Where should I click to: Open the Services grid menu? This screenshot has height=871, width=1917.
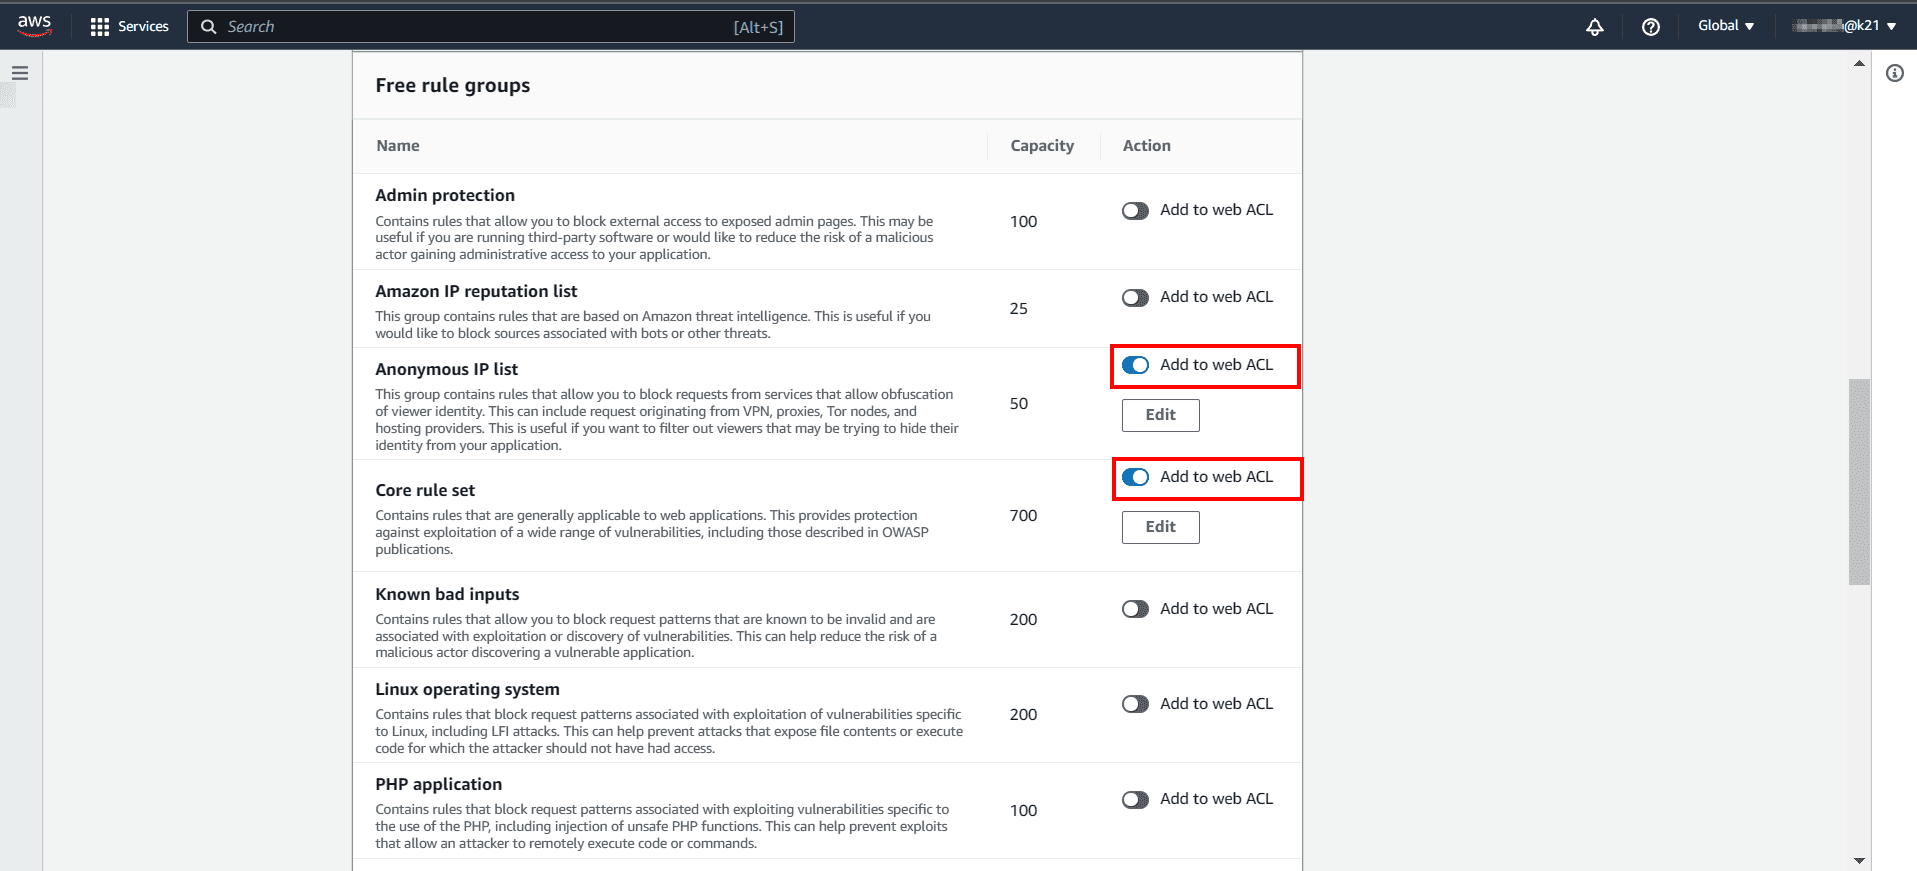pyautogui.click(x=129, y=27)
